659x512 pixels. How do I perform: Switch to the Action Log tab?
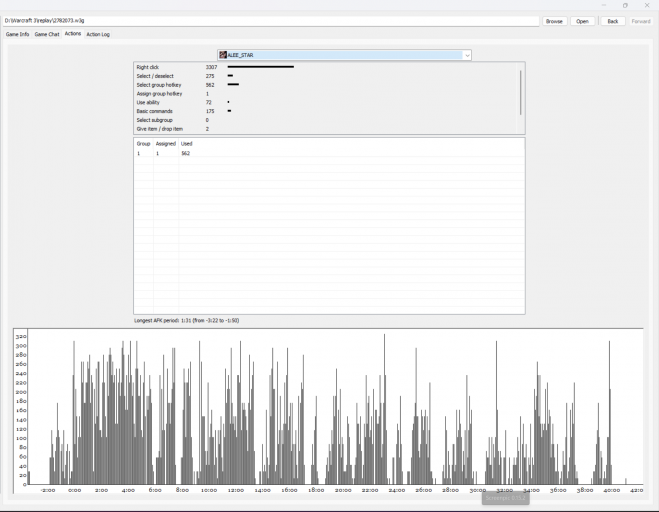click(98, 34)
